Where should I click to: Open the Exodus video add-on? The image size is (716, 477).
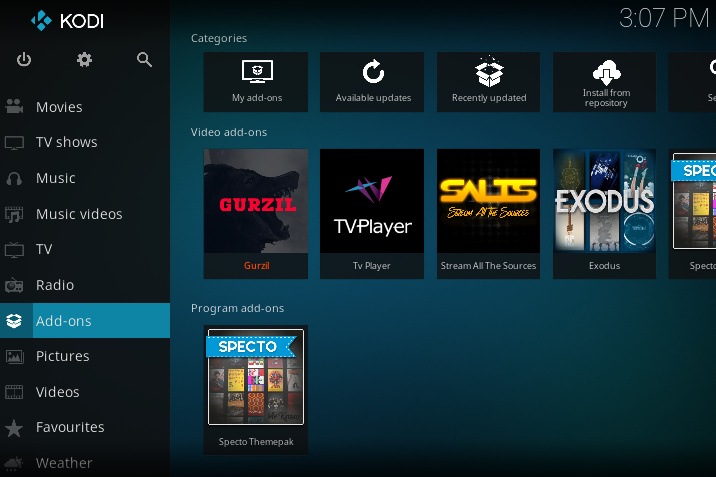[605, 214]
